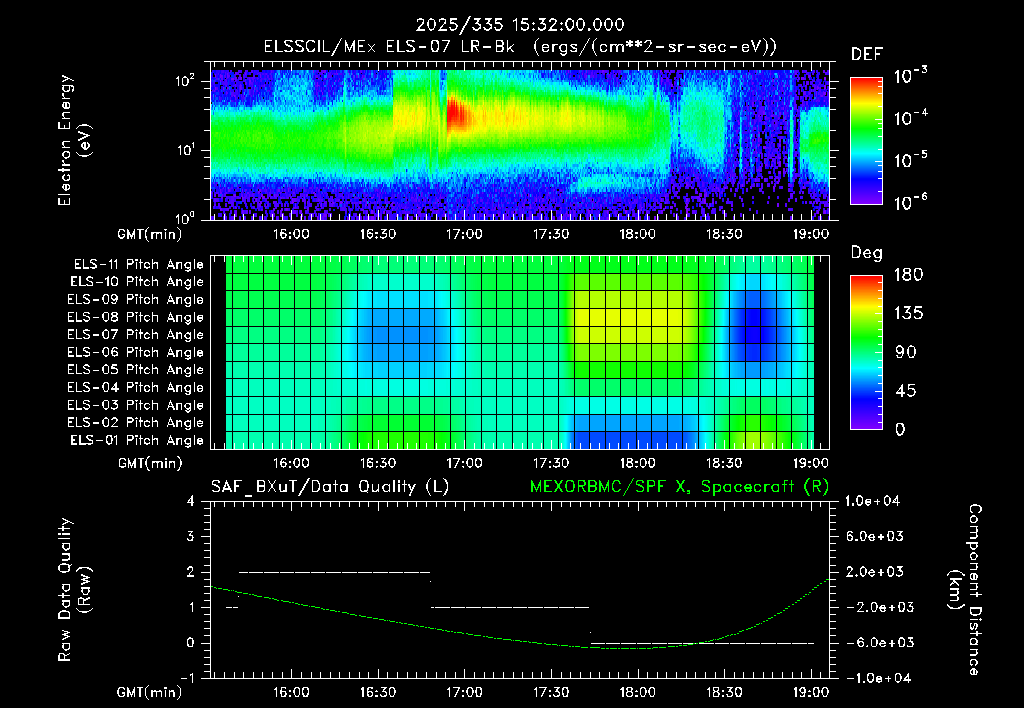Click the 18:30 time label under the spectrogram panel
The height and width of the screenshot is (708, 1024).
pyautogui.click(x=724, y=234)
